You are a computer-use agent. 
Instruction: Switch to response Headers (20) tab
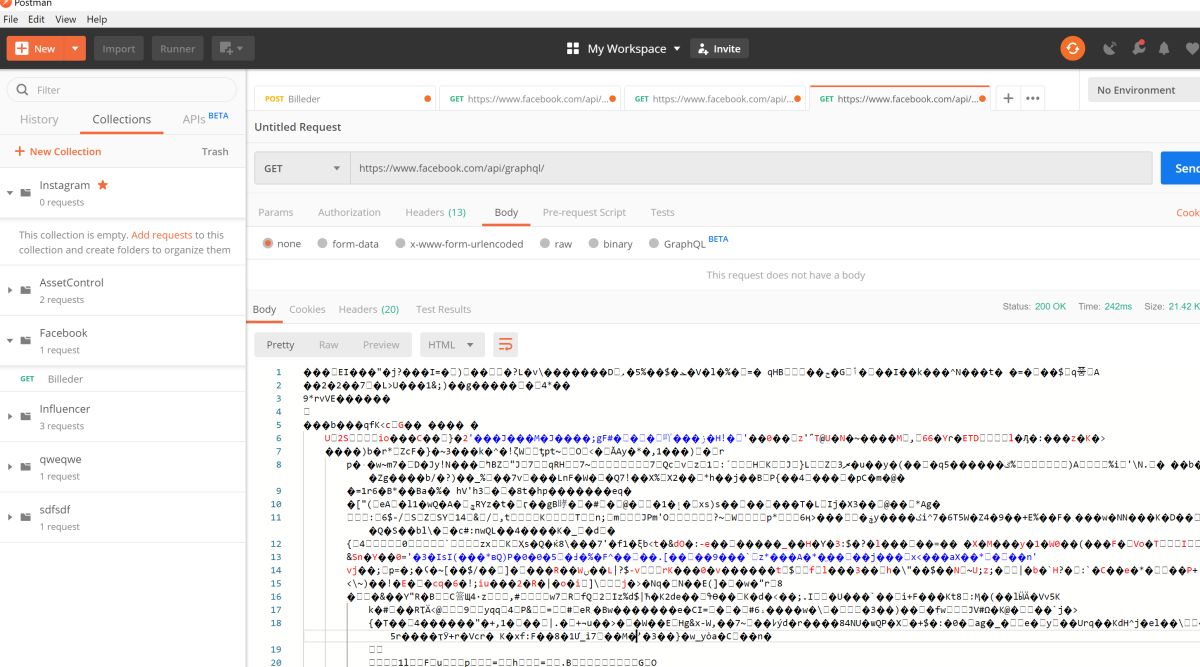(369, 309)
